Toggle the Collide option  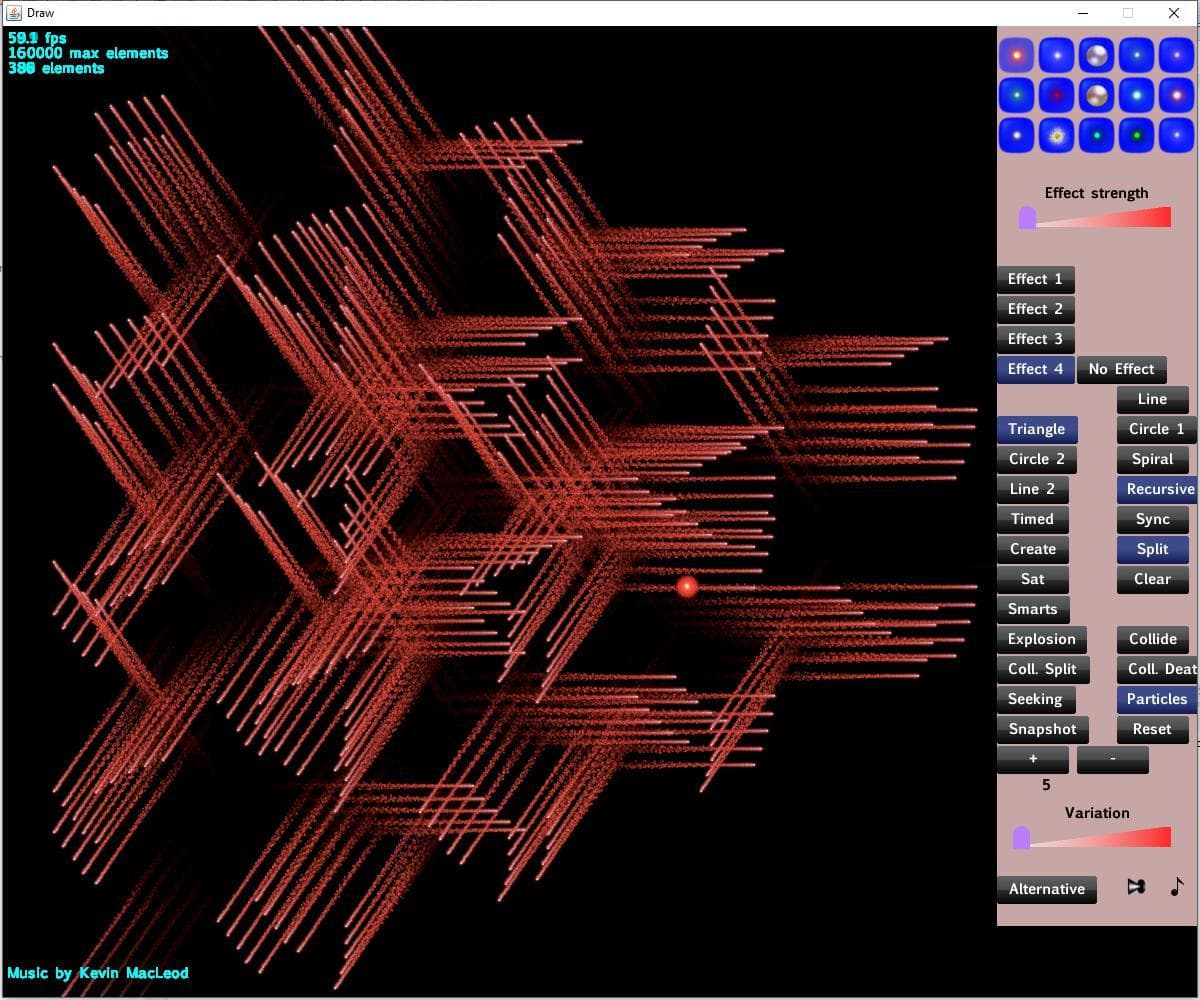click(1152, 639)
